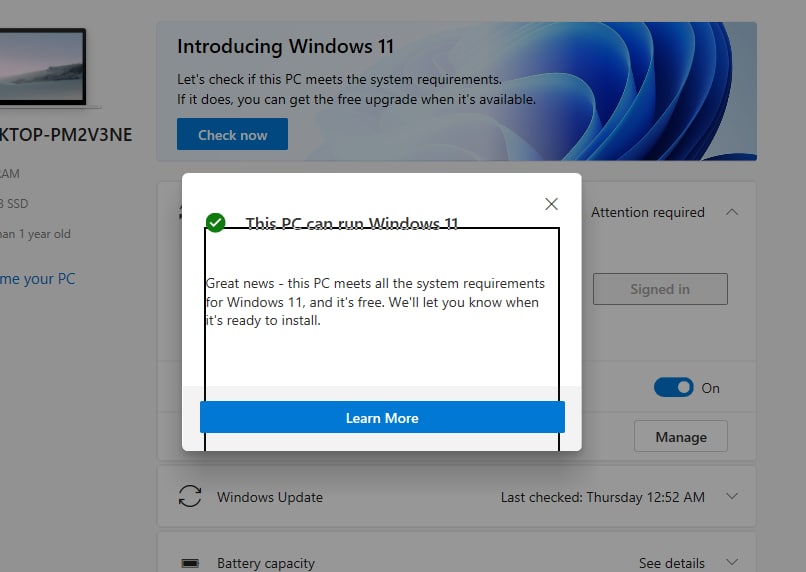Click the PC name ending in PM2V3NE
The image size is (806, 572).
(66, 135)
